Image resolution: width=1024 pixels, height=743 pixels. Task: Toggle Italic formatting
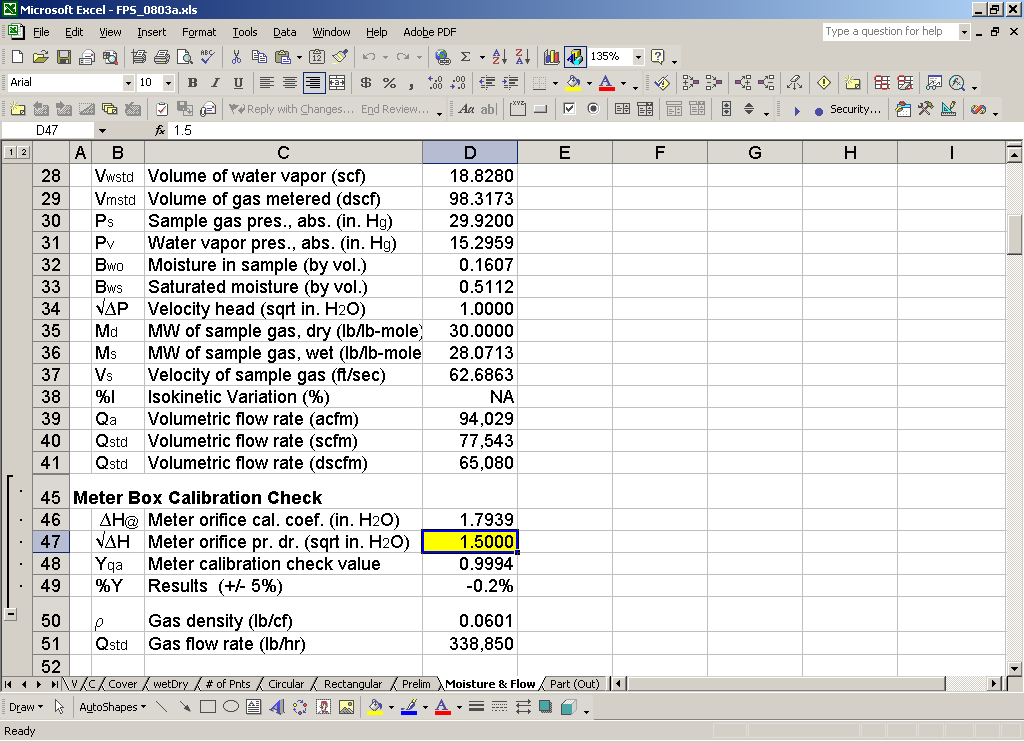[215, 83]
